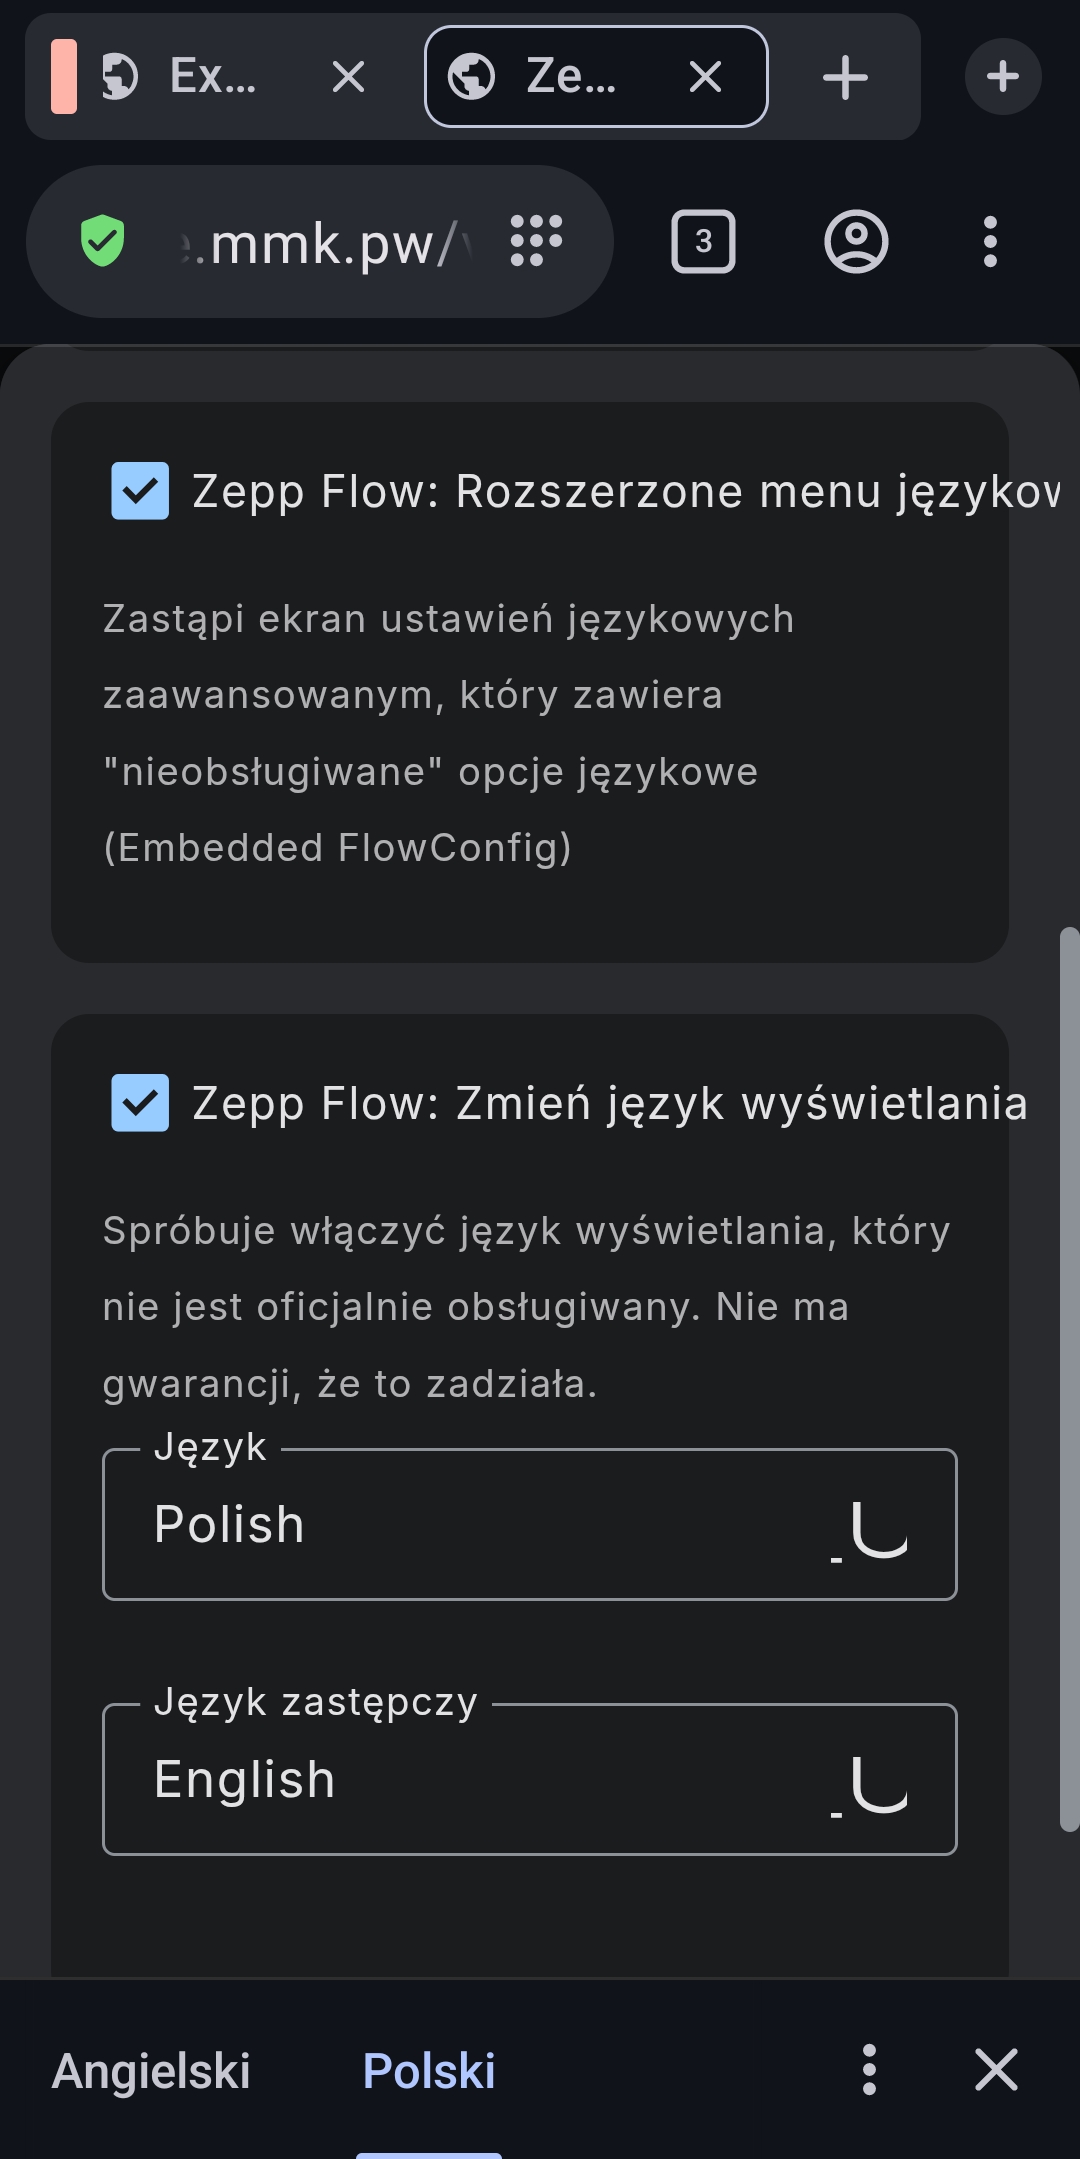Viewport: 1080px width, 2159px height.
Task: Click the page's vertical scrollbar thumb
Action: click(1069, 1380)
